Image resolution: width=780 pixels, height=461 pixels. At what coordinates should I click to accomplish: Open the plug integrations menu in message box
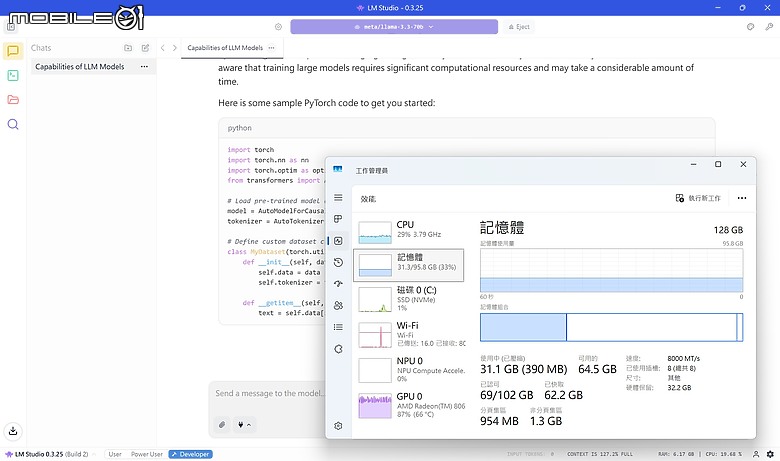(244, 424)
